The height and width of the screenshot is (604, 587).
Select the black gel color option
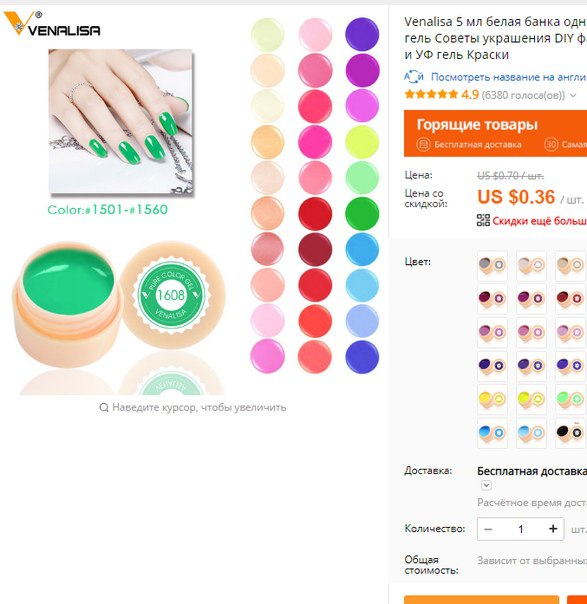pos(570,433)
